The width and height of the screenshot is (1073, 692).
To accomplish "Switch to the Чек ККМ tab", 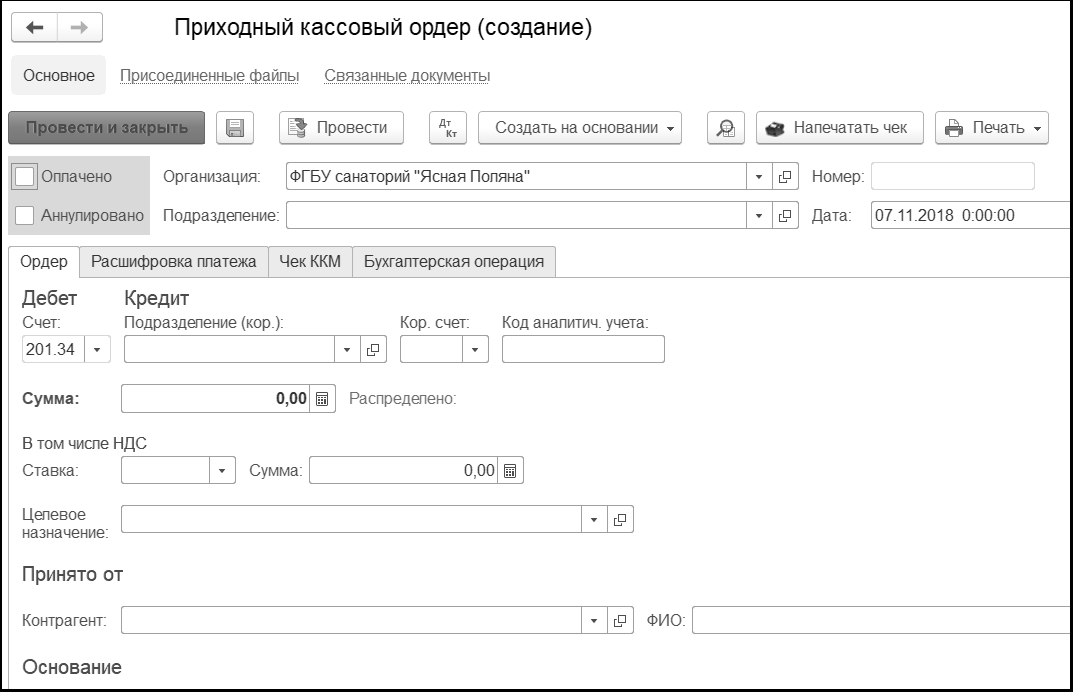I will pyautogui.click(x=310, y=261).
